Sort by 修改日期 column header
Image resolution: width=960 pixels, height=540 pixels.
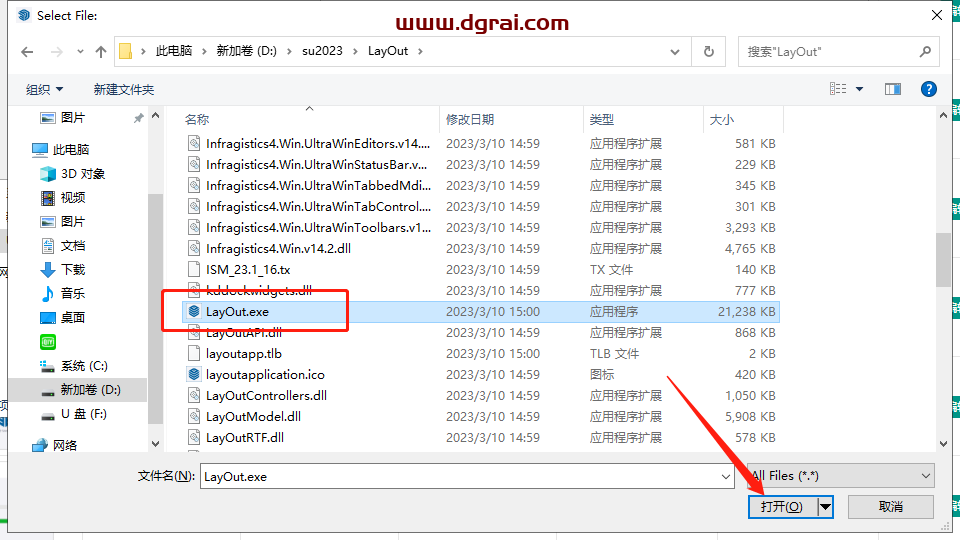[470, 120]
